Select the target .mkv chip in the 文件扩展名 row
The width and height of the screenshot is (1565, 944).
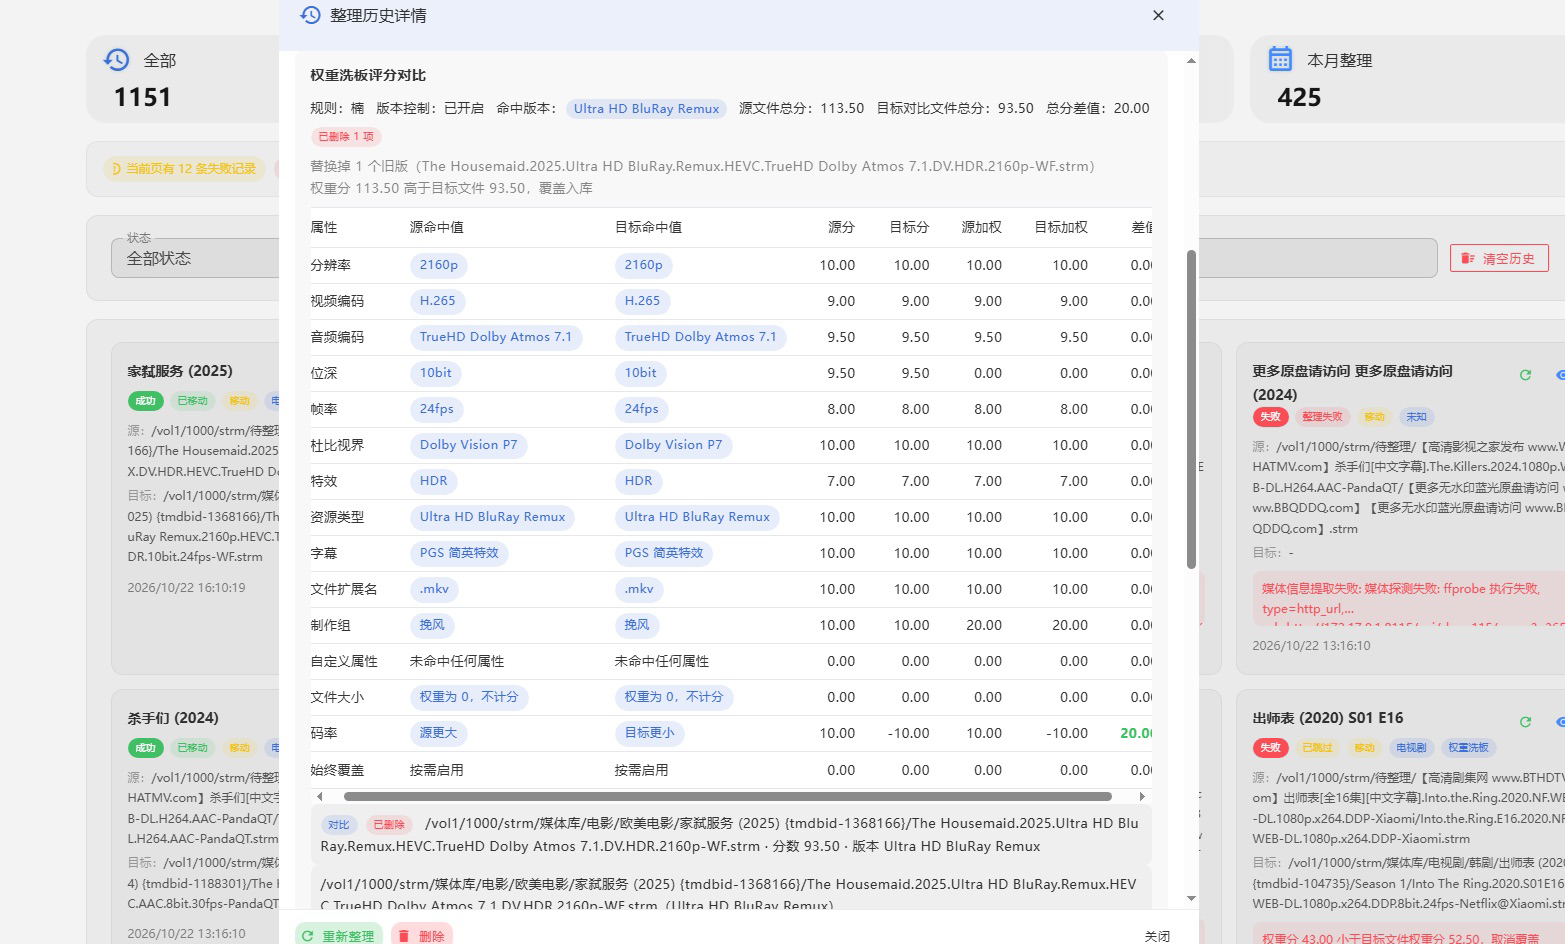(x=639, y=589)
